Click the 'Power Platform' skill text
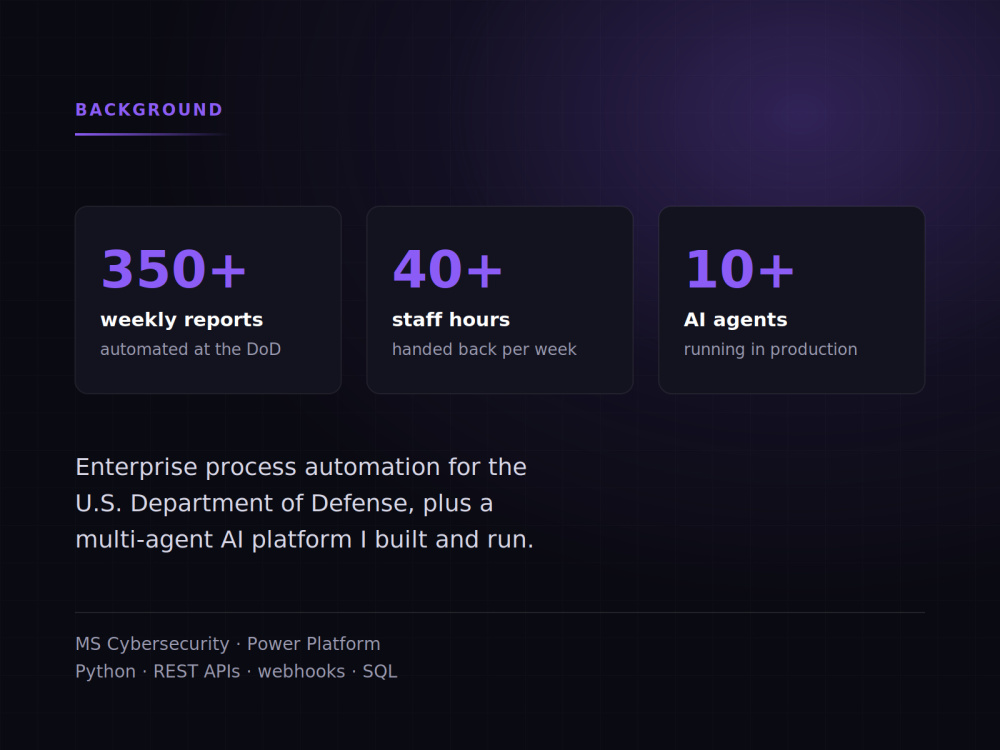This screenshot has width=1000, height=750. pos(314,644)
